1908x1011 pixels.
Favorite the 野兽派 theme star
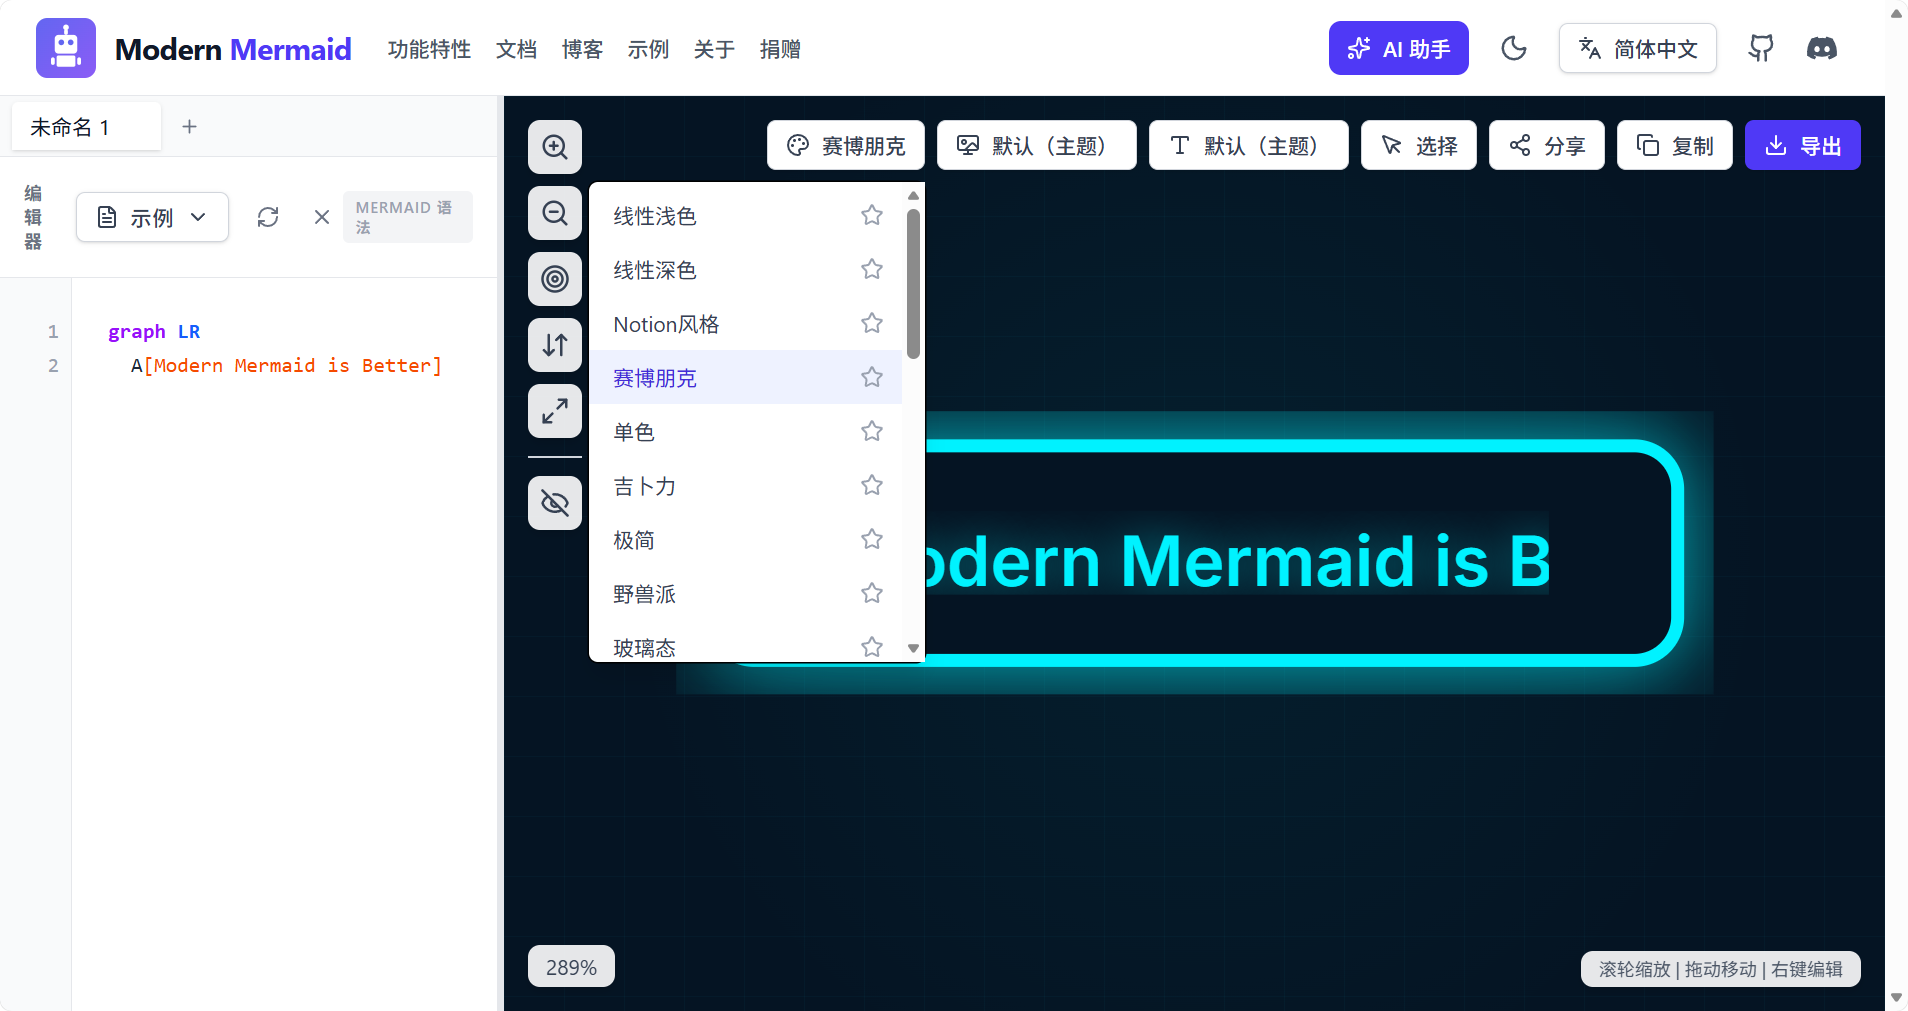point(872,593)
